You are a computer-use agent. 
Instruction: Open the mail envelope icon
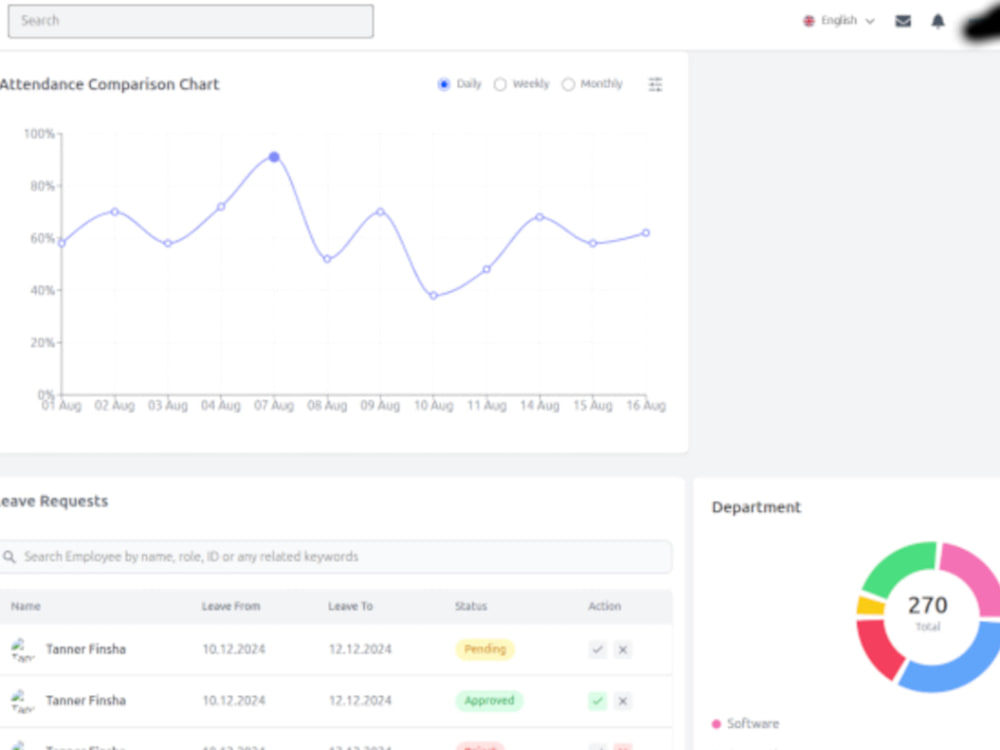point(902,21)
